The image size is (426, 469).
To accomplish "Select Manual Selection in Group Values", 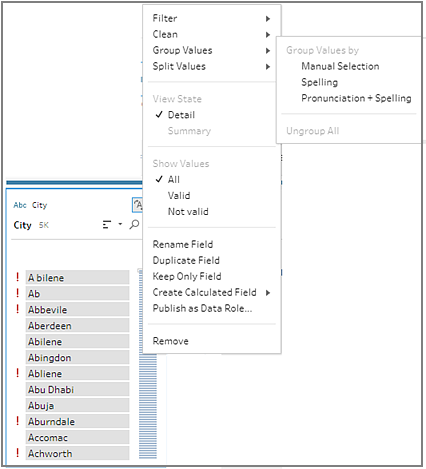I will 340,66.
